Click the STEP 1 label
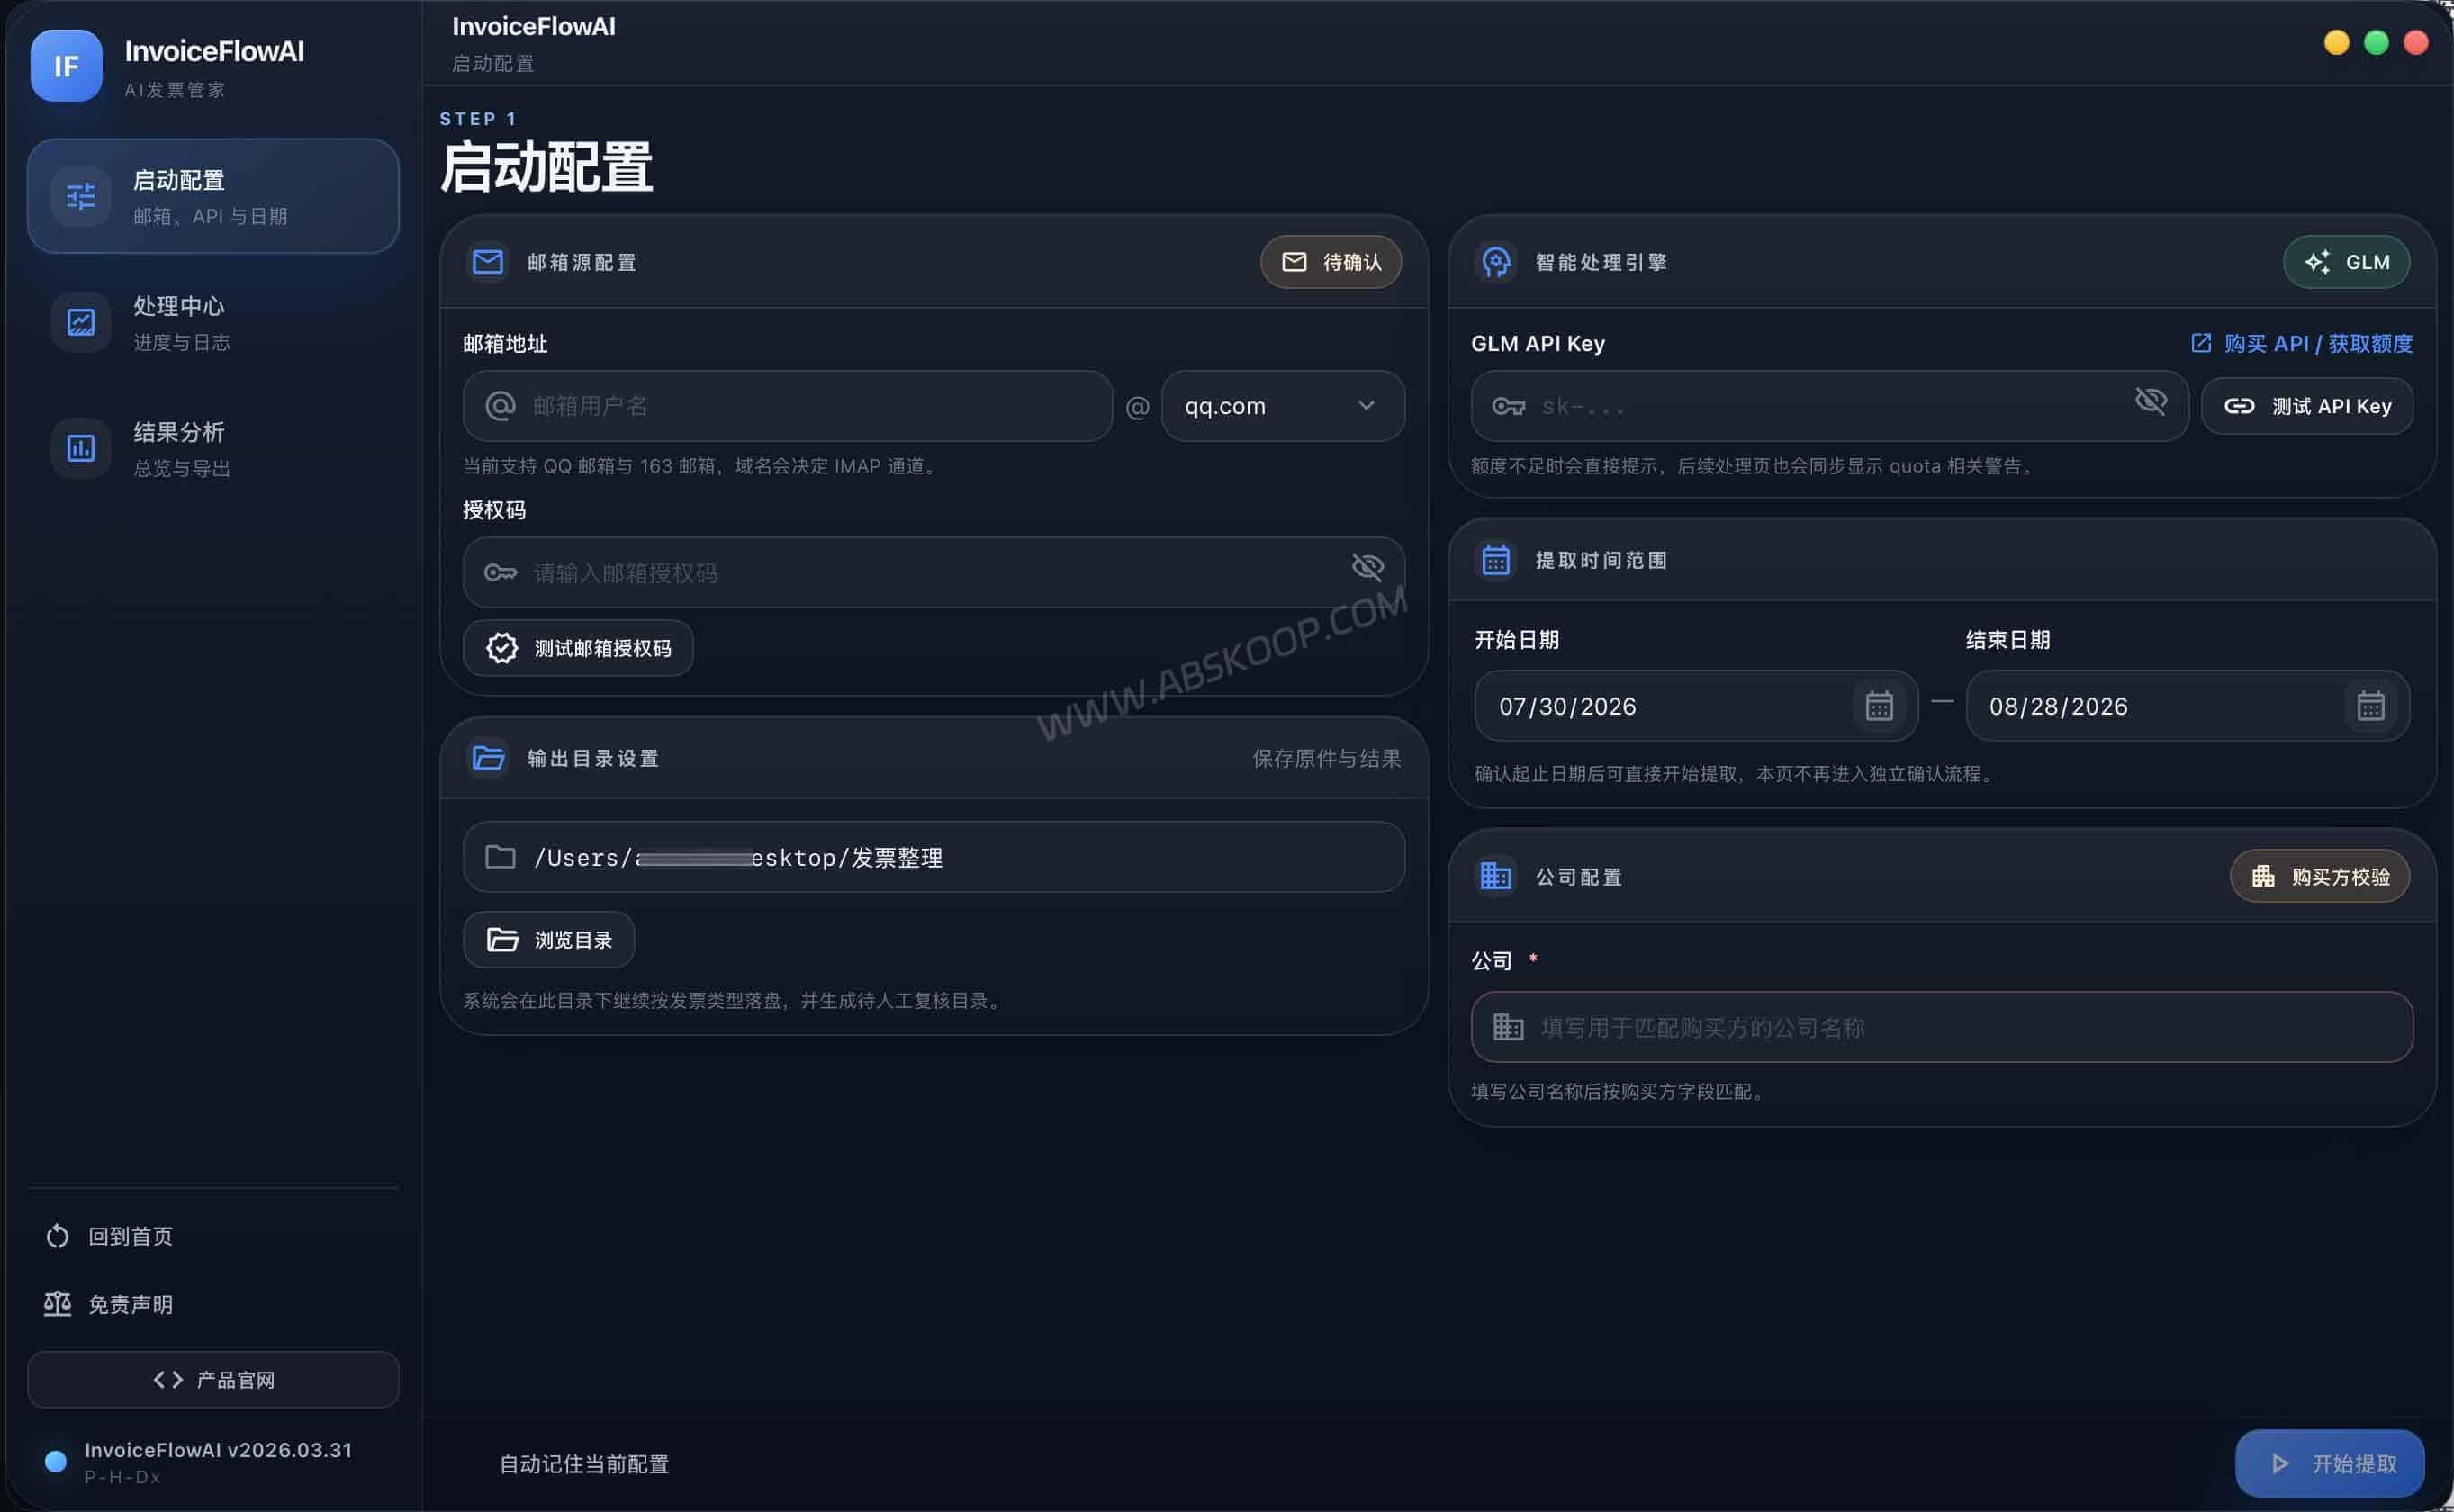The height and width of the screenshot is (1512, 2454). pyautogui.click(x=478, y=118)
